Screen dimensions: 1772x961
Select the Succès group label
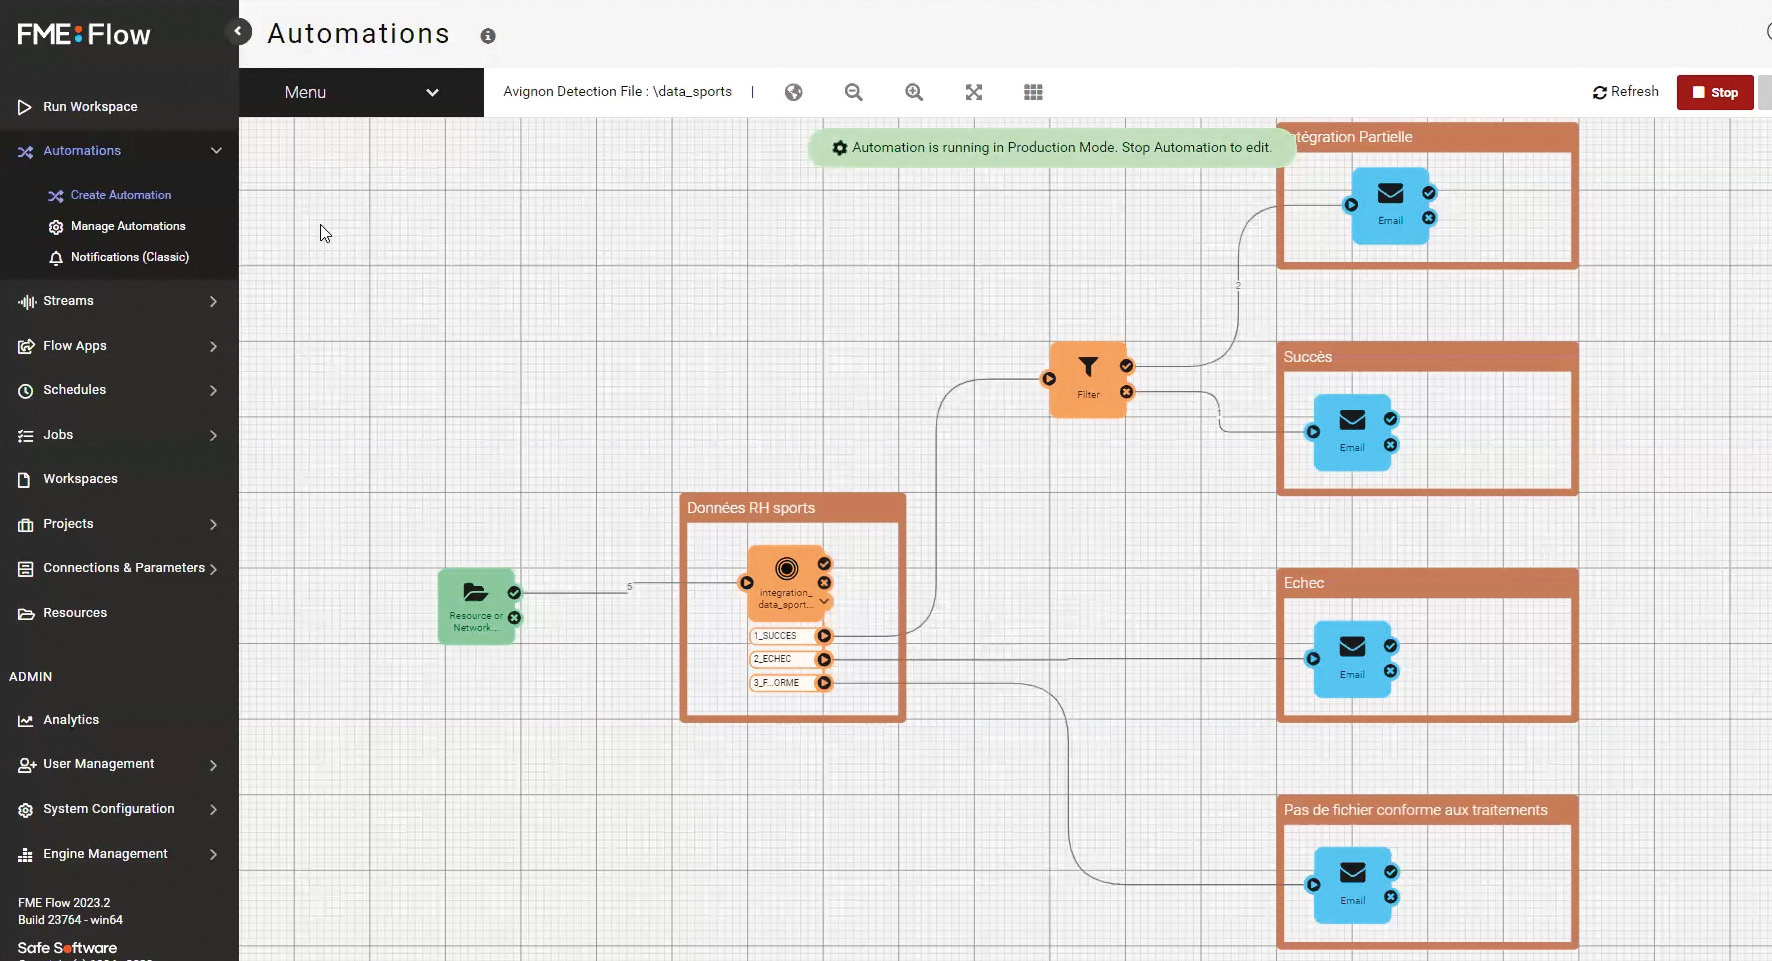click(x=1308, y=357)
